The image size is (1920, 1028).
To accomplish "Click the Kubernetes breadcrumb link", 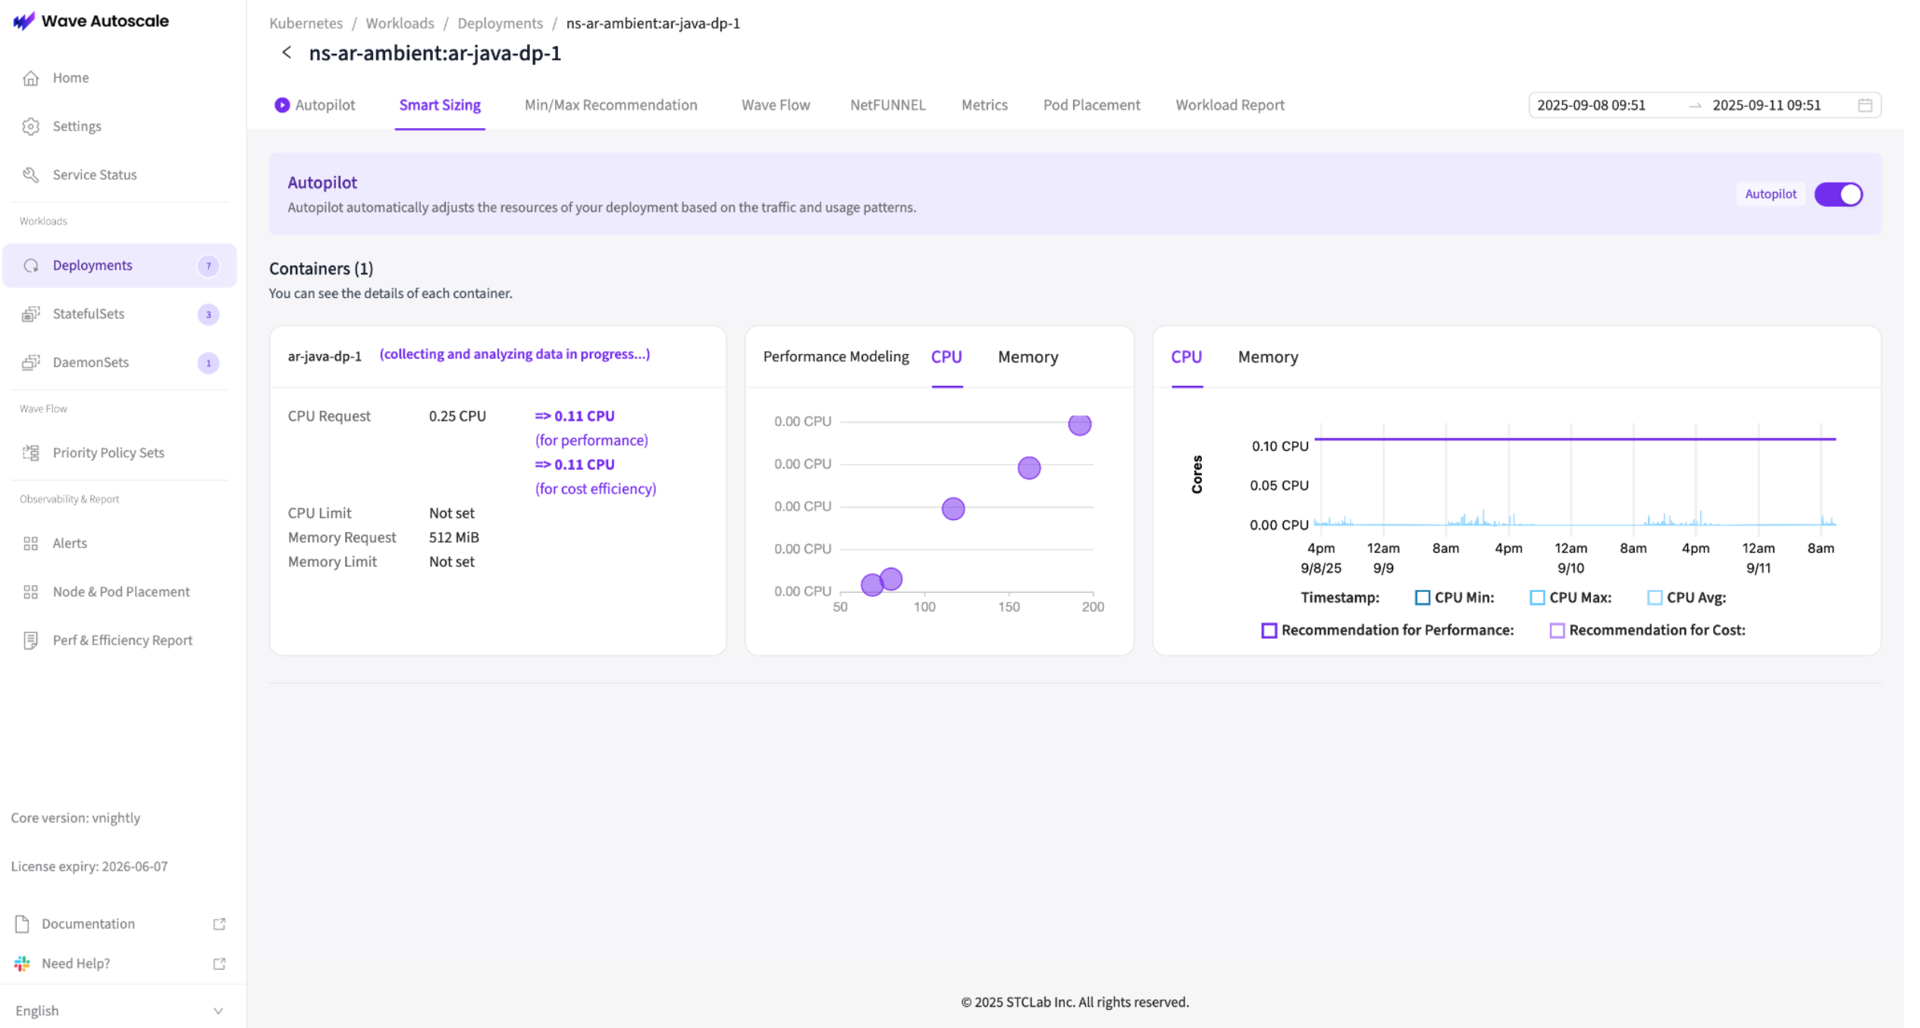I will point(306,23).
